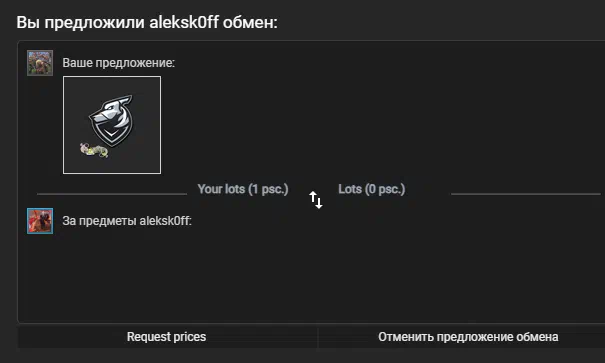Click the "Ваше предложение:" label
This screenshot has height=363, width=605.
(118, 62)
